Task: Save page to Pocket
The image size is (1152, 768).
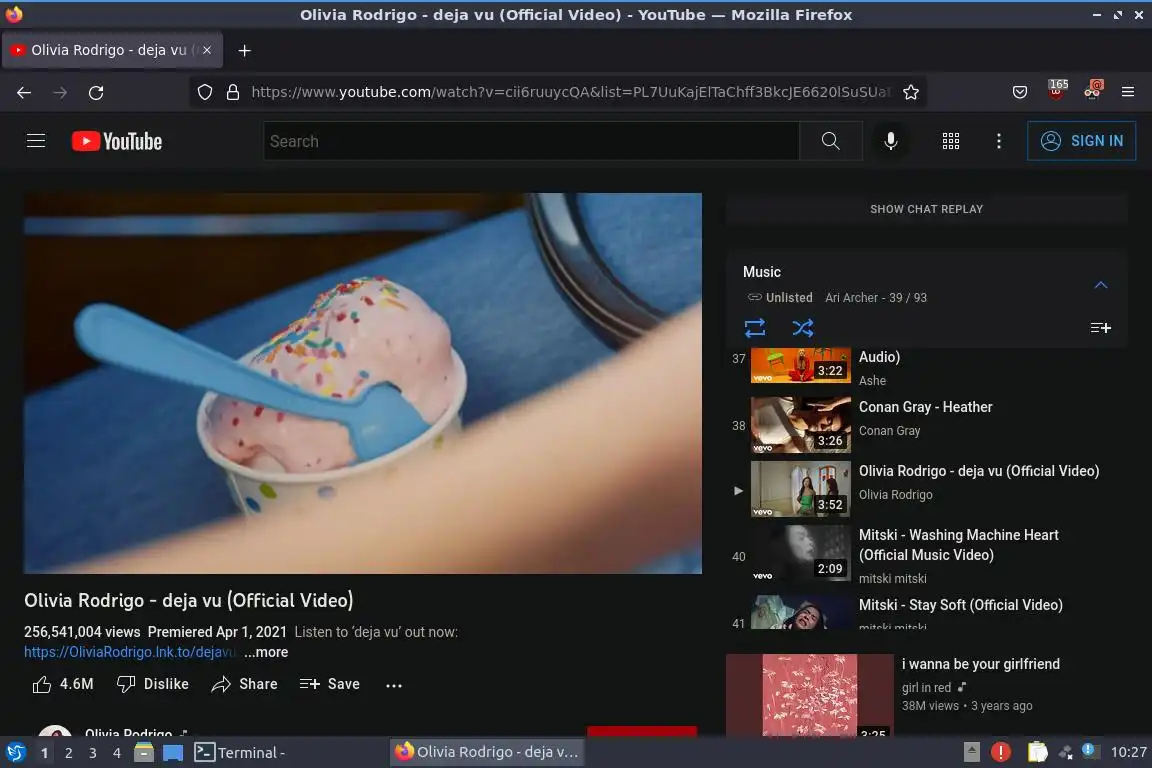Action: click(x=1020, y=93)
